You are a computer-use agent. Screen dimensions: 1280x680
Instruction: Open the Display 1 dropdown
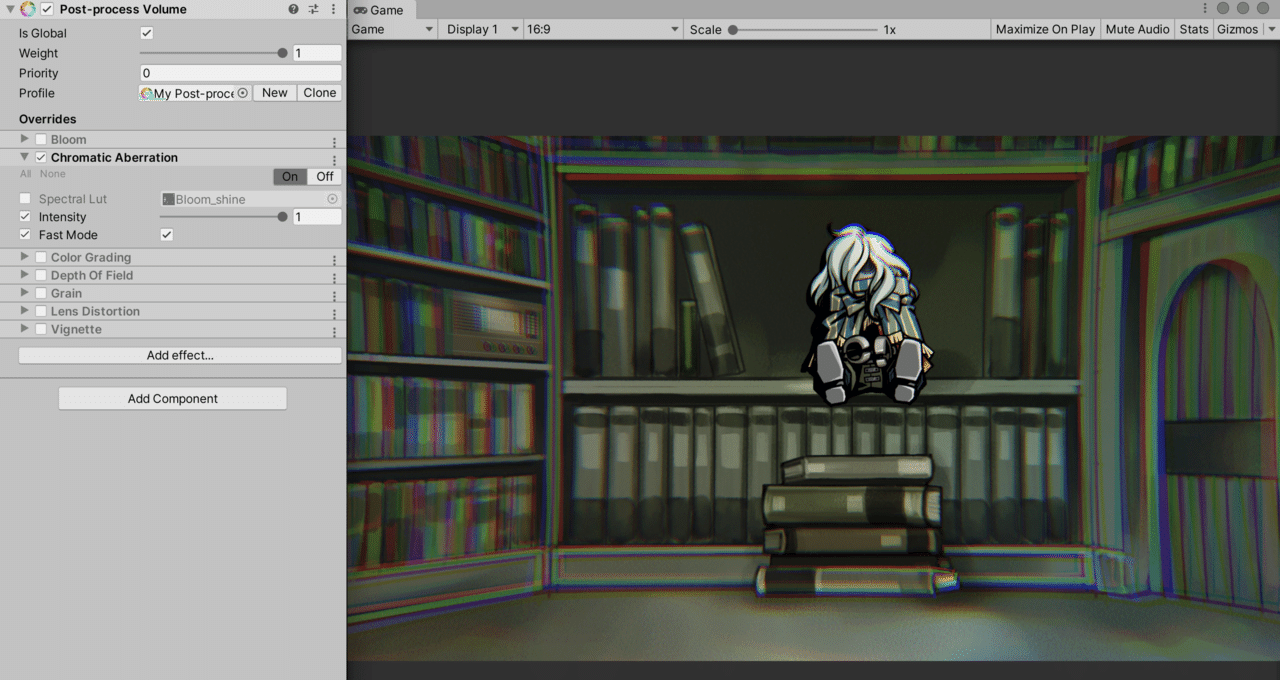(x=480, y=29)
